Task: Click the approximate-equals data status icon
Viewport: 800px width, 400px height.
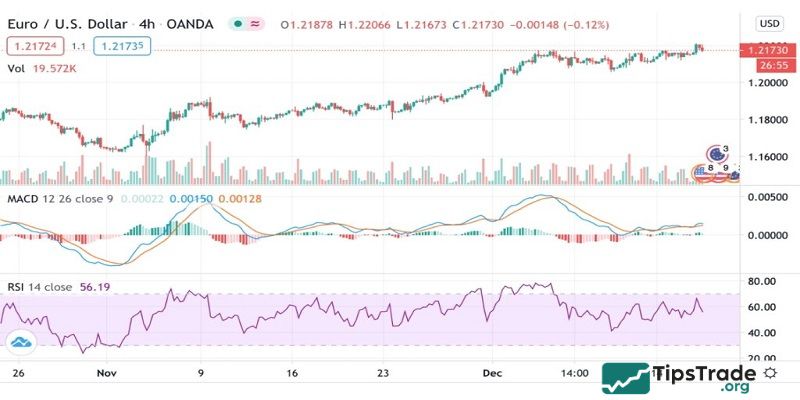Action: [255, 24]
